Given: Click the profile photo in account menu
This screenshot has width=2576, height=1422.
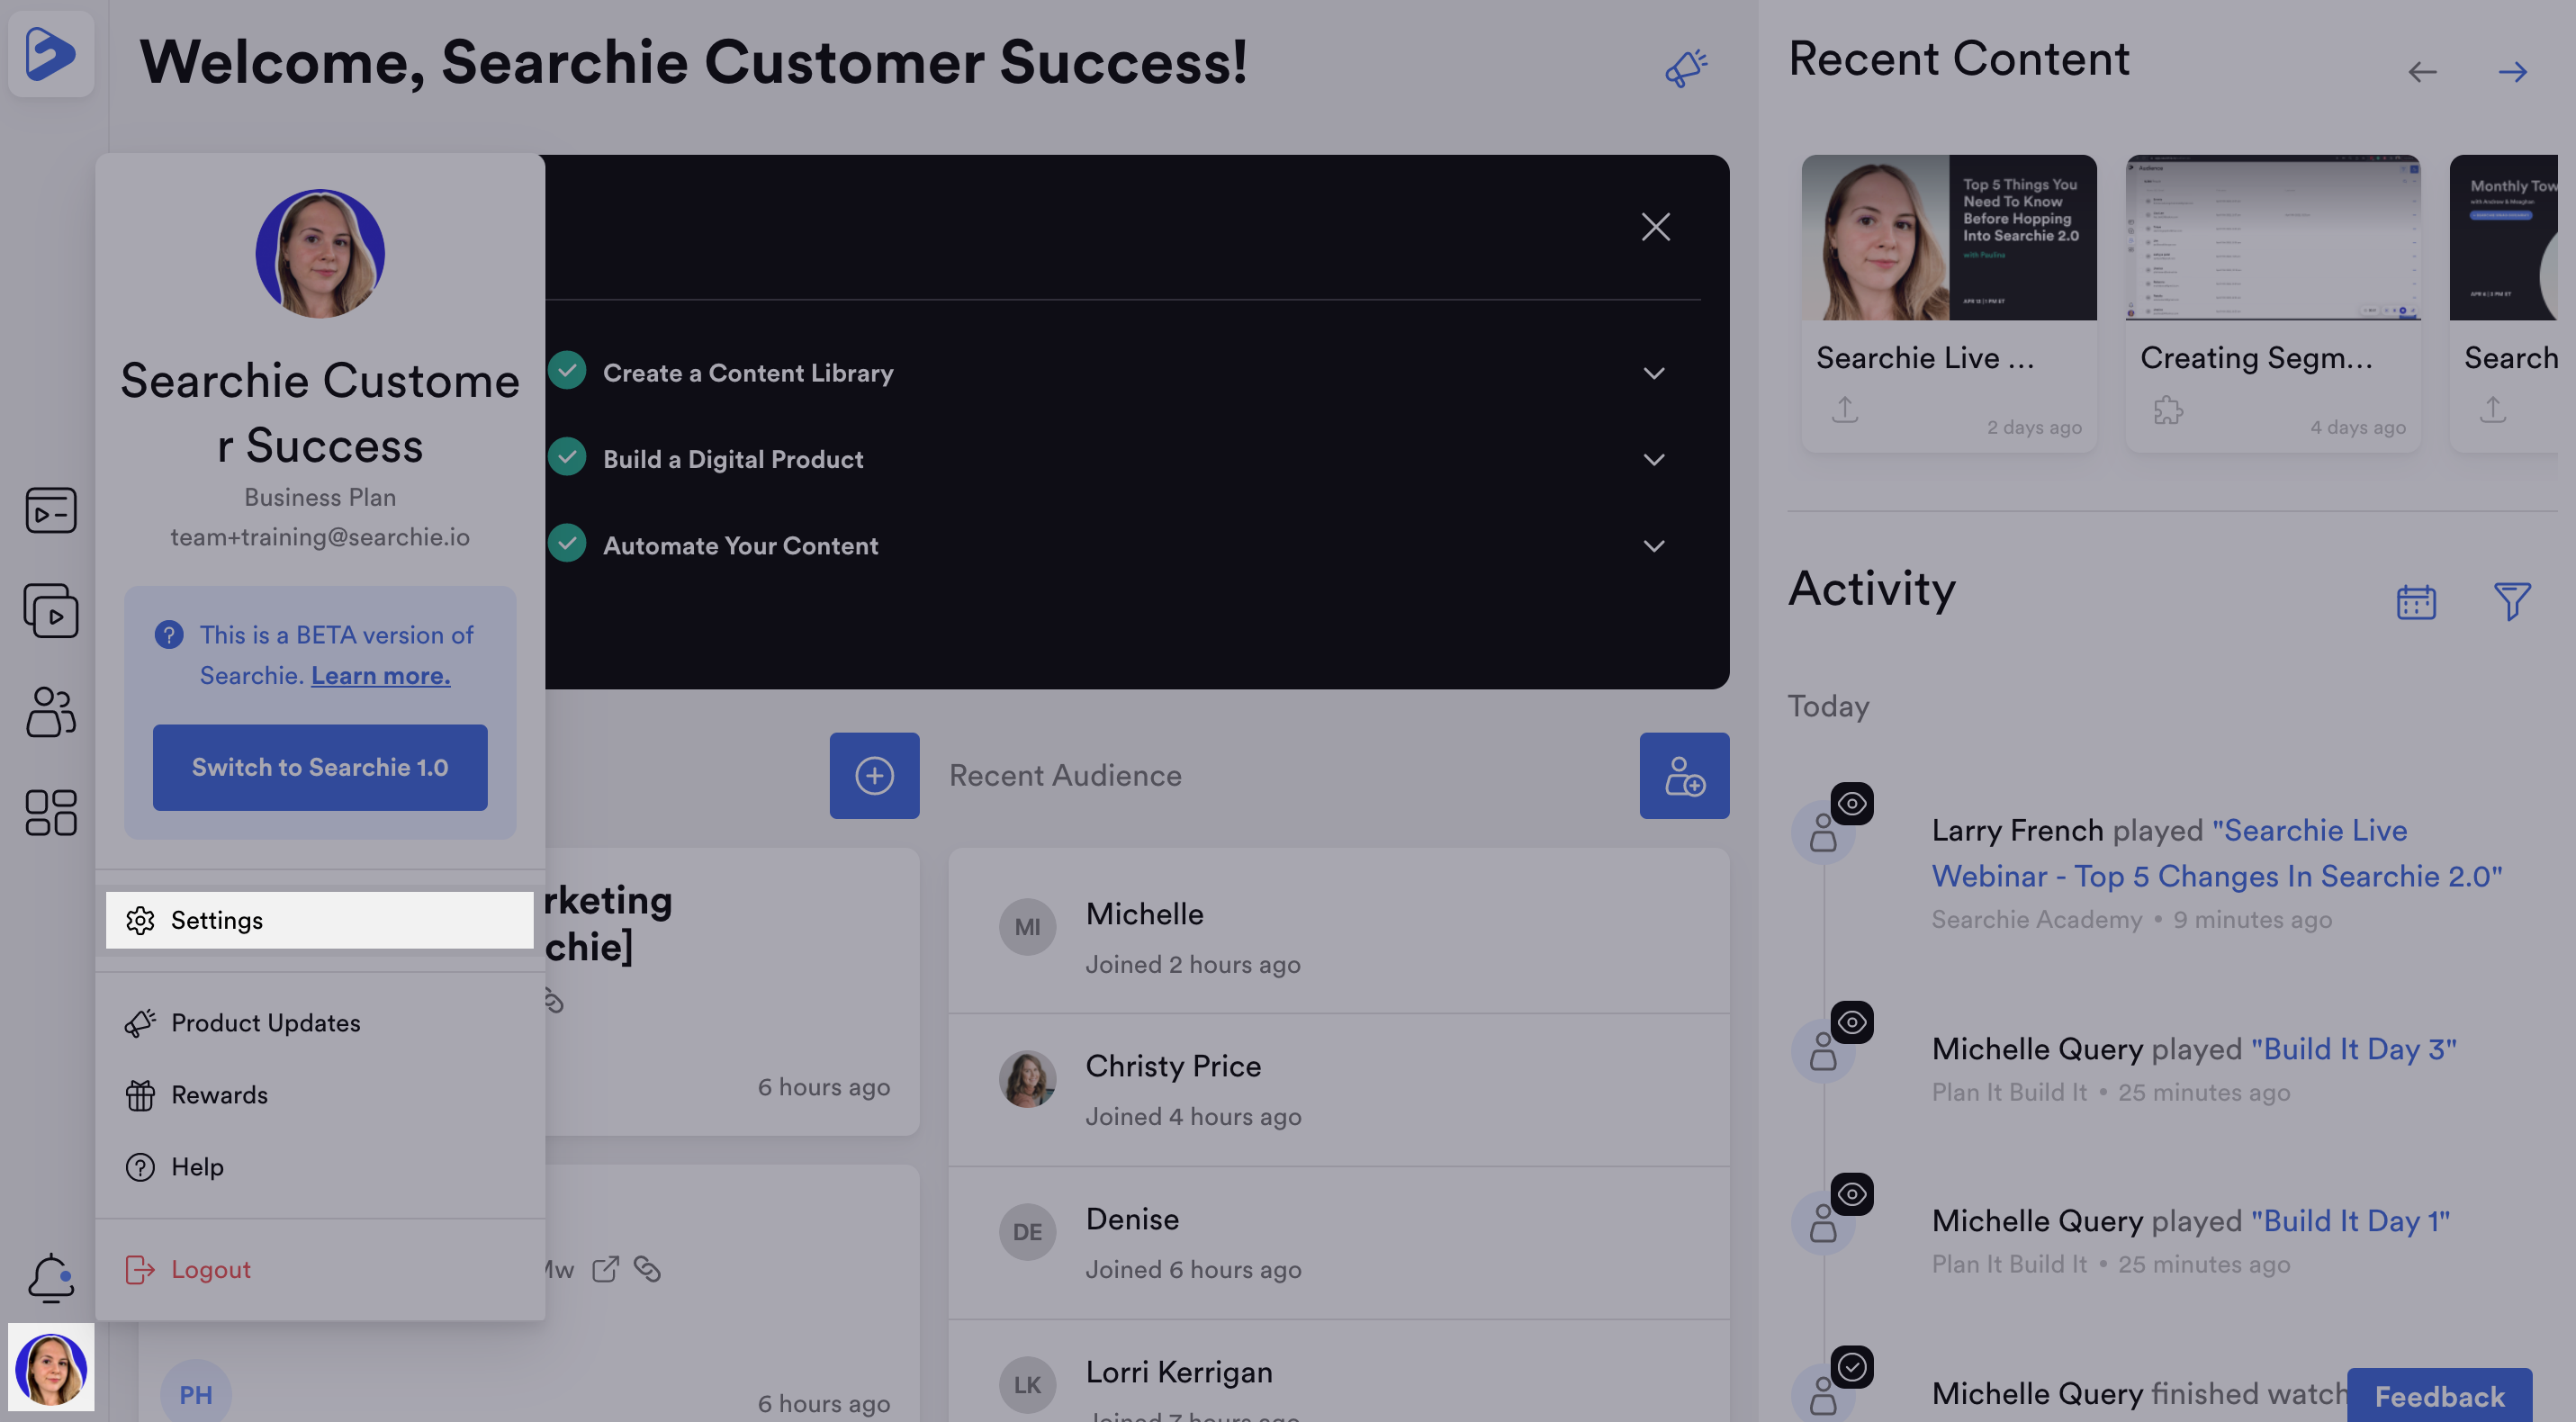Looking at the screenshot, I should 320,254.
